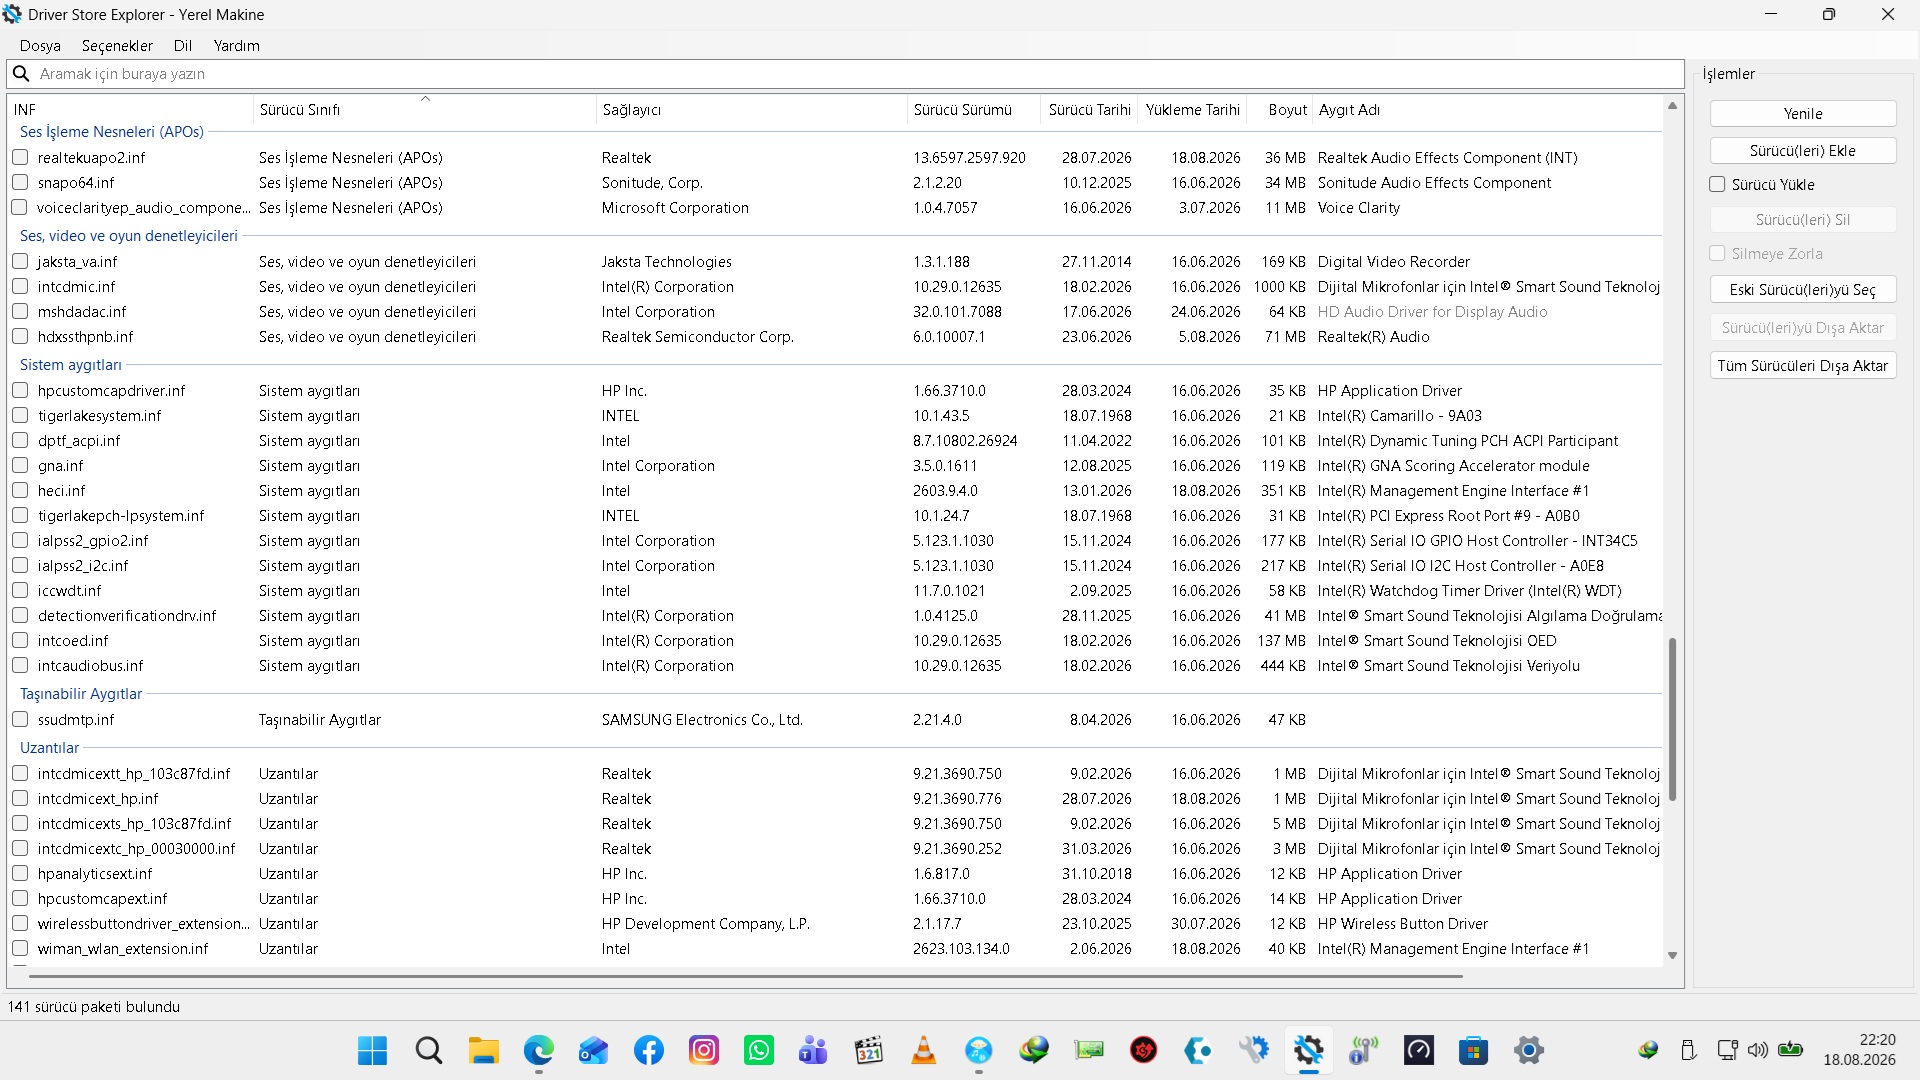
Task: Click the network icon in the system tray
Action: [1727, 1050]
